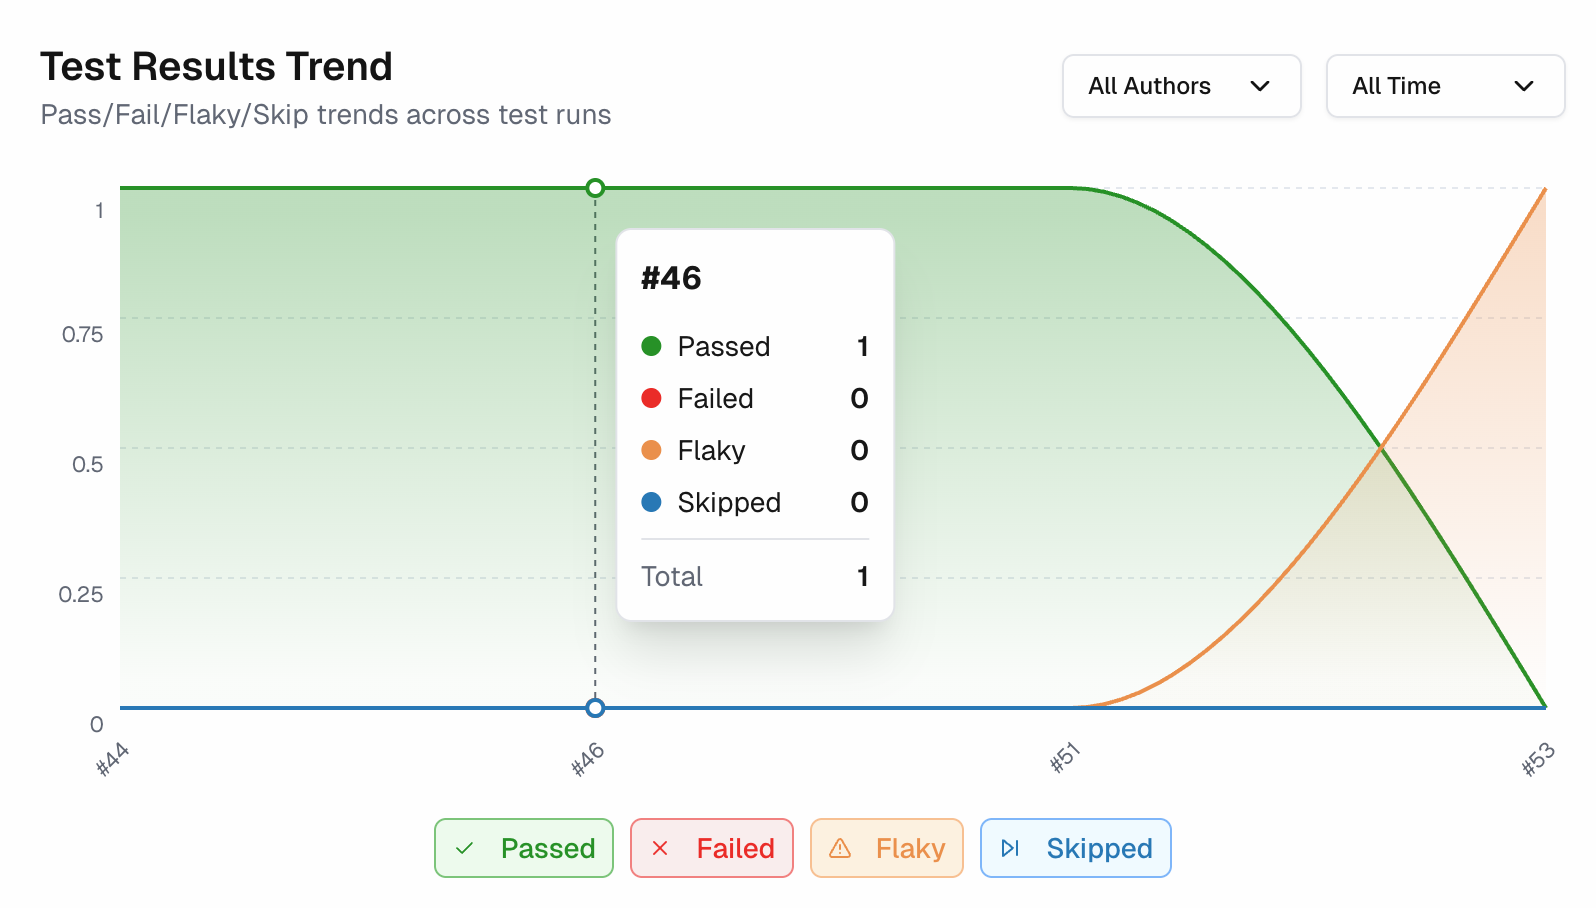This screenshot has height=908, width=1596.
Task: Click the green data point marker on run #46
Action: point(595,188)
